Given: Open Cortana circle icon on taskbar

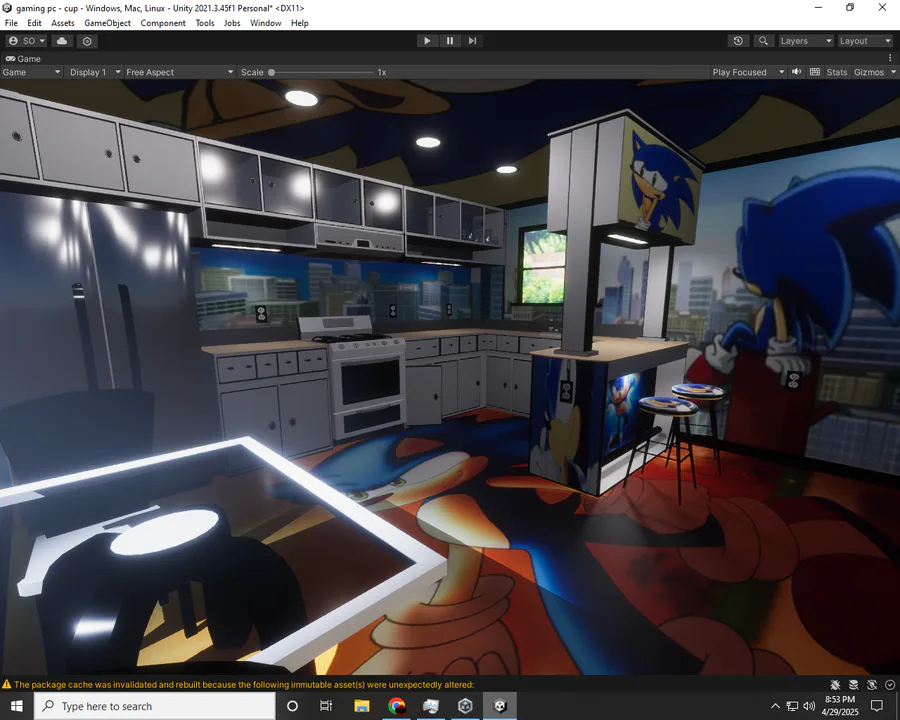Looking at the screenshot, I should [292, 706].
